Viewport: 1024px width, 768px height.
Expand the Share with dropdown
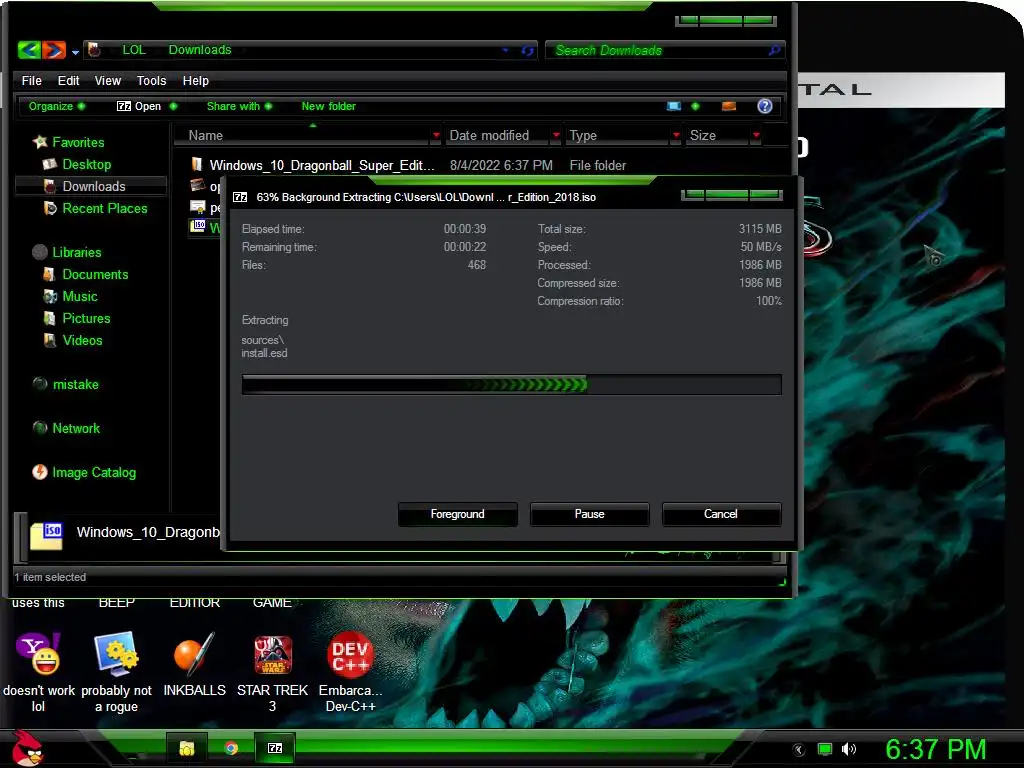click(x=239, y=106)
